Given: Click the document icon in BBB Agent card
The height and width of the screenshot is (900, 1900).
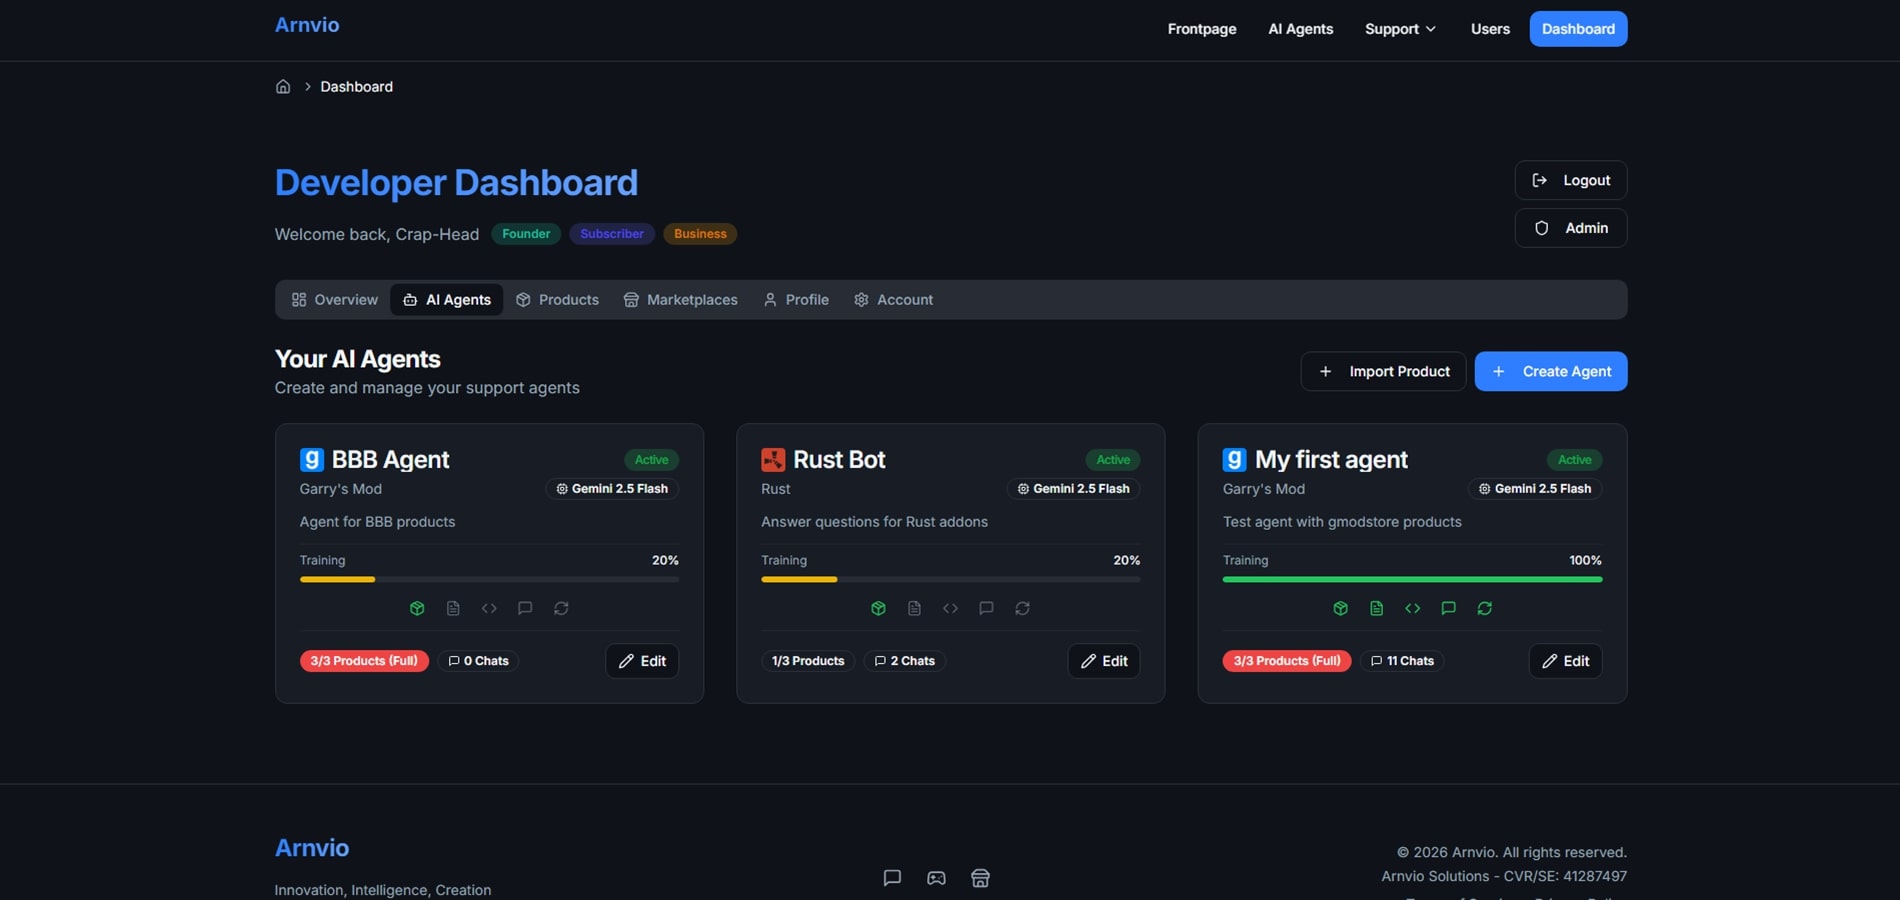Looking at the screenshot, I should point(453,608).
